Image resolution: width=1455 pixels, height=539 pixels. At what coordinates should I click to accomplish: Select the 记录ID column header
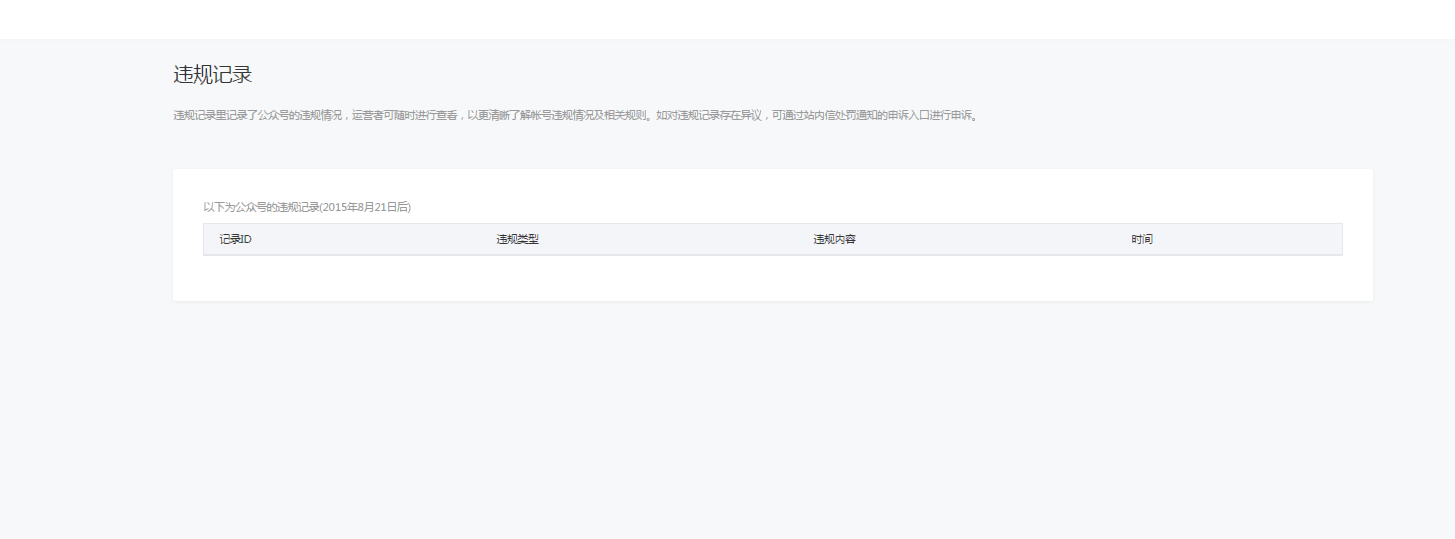235,240
